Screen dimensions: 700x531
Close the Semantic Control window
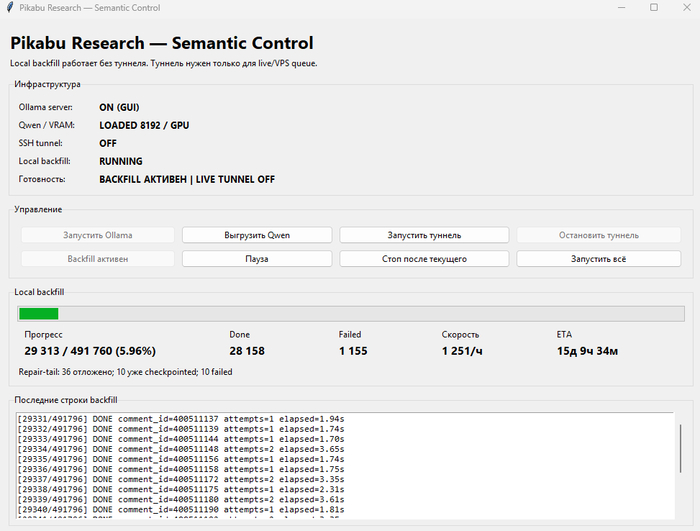click(x=687, y=8)
